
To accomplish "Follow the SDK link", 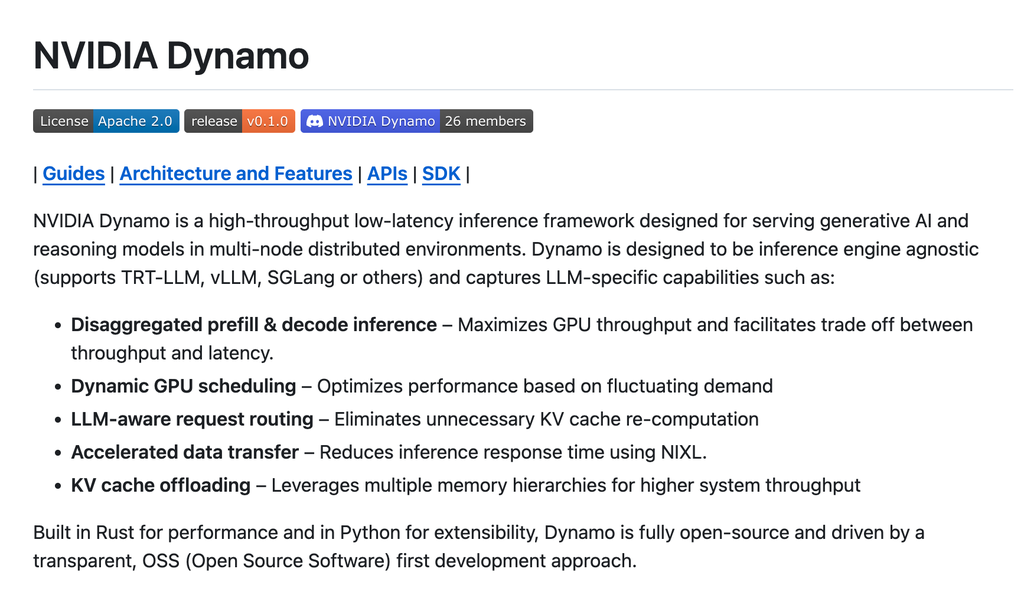I will [441, 174].
